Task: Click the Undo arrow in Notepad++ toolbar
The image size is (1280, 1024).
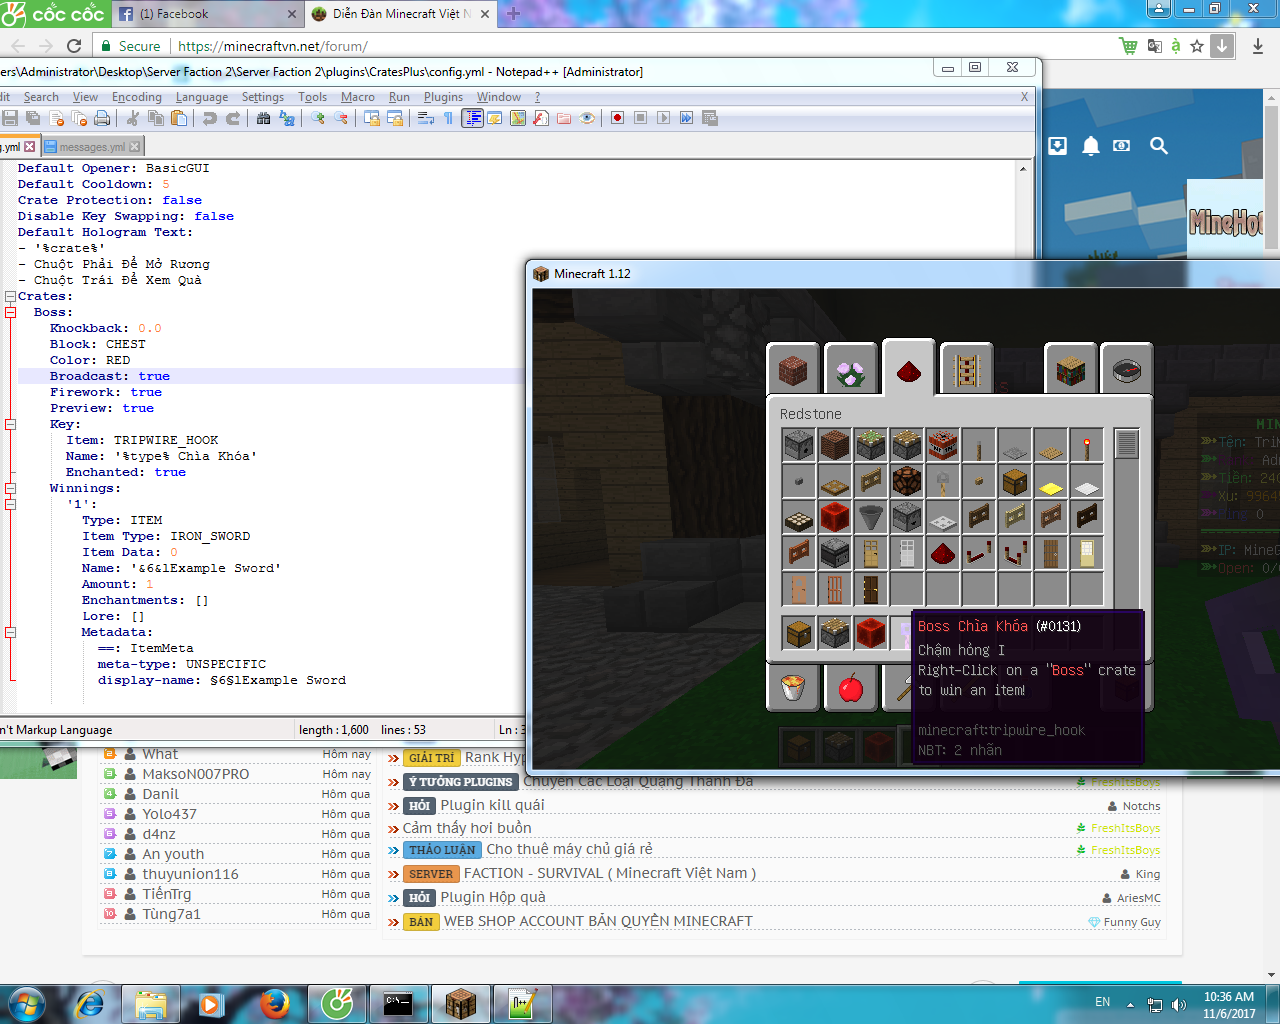Action: coord(210,118)
